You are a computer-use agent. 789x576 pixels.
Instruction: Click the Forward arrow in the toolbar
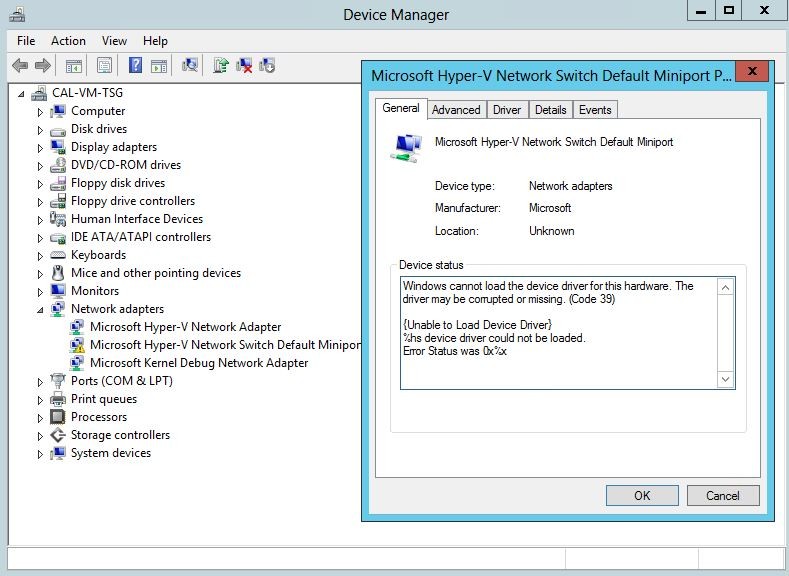click(x=42, y=66)
